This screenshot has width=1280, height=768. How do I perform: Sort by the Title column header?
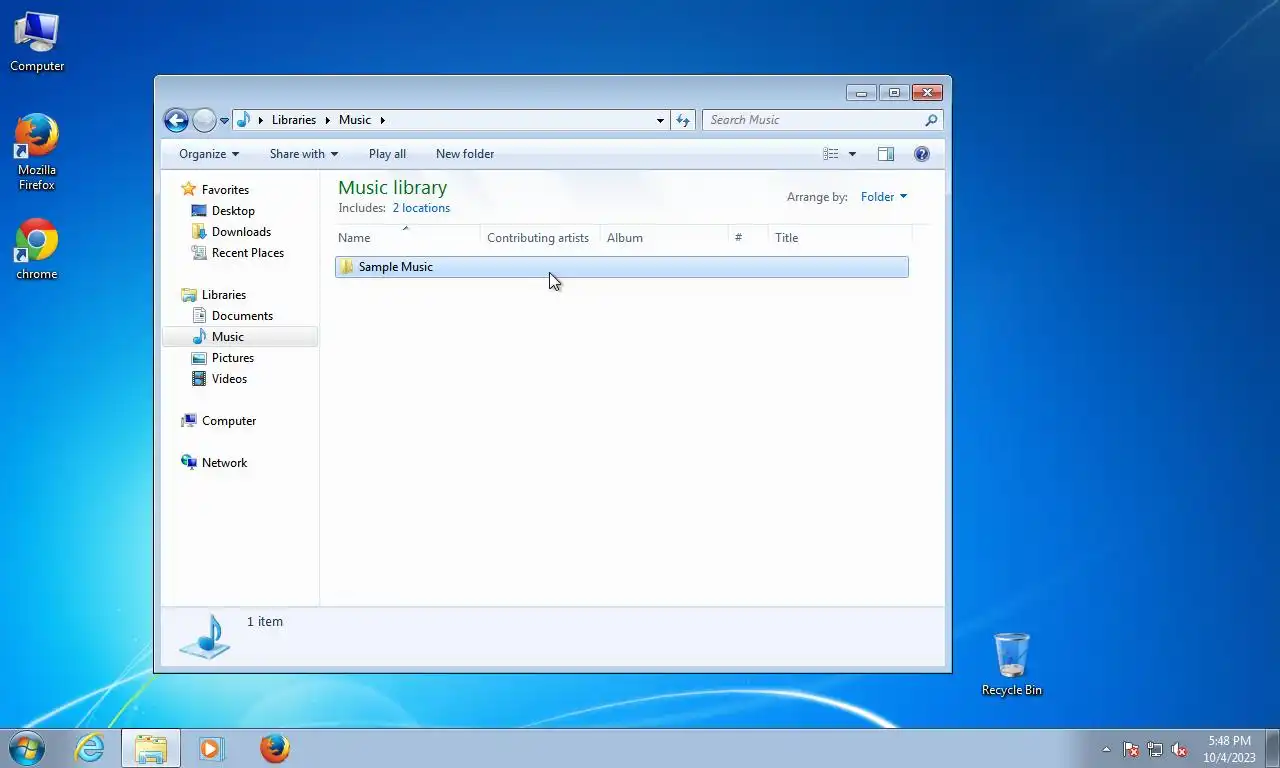coord(840,238)
